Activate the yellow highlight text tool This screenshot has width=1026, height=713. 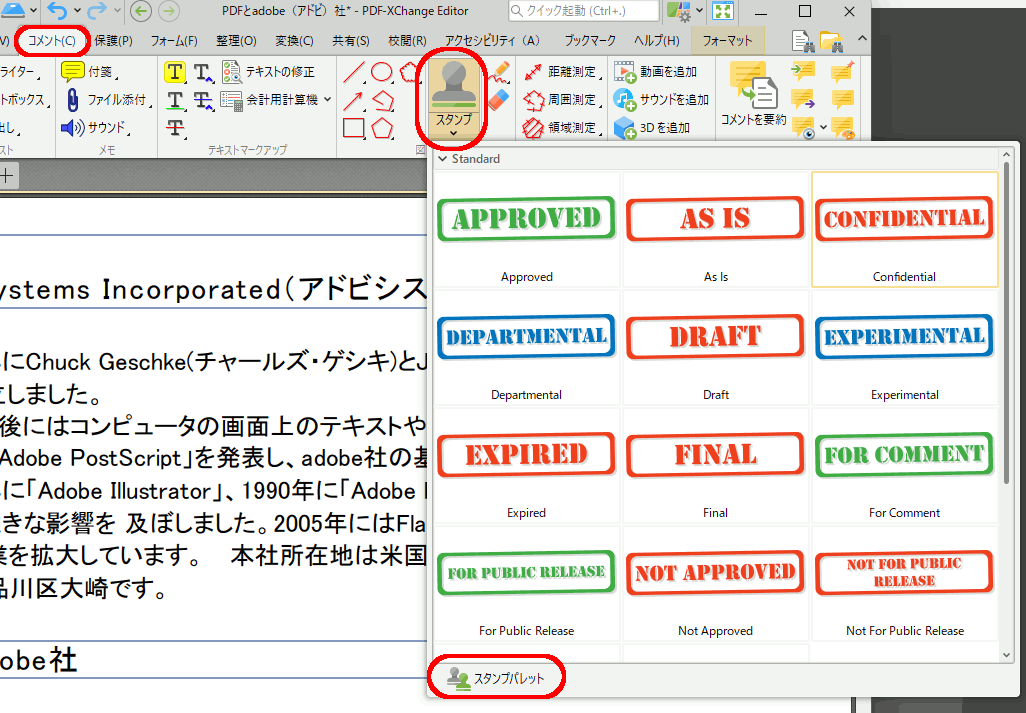pyautogui.click(x=175, y=71)
